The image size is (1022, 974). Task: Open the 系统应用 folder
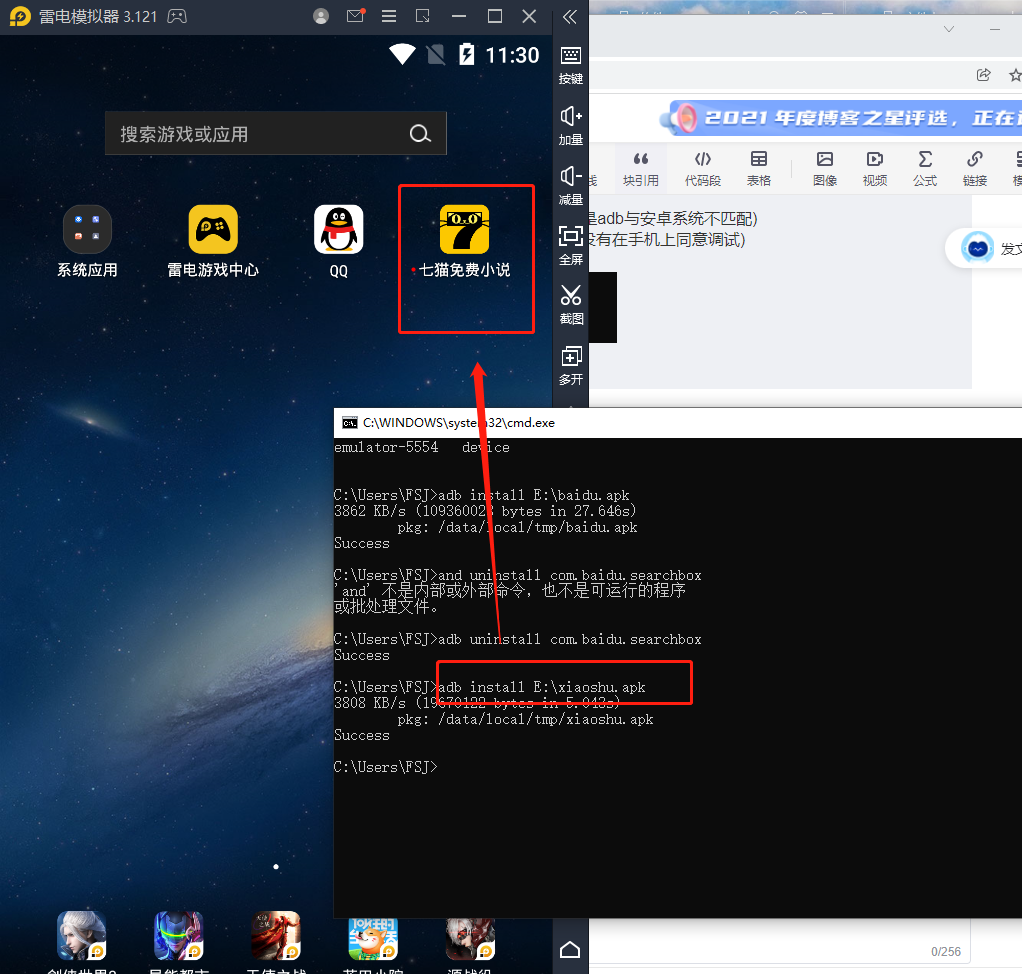point(87,229)
